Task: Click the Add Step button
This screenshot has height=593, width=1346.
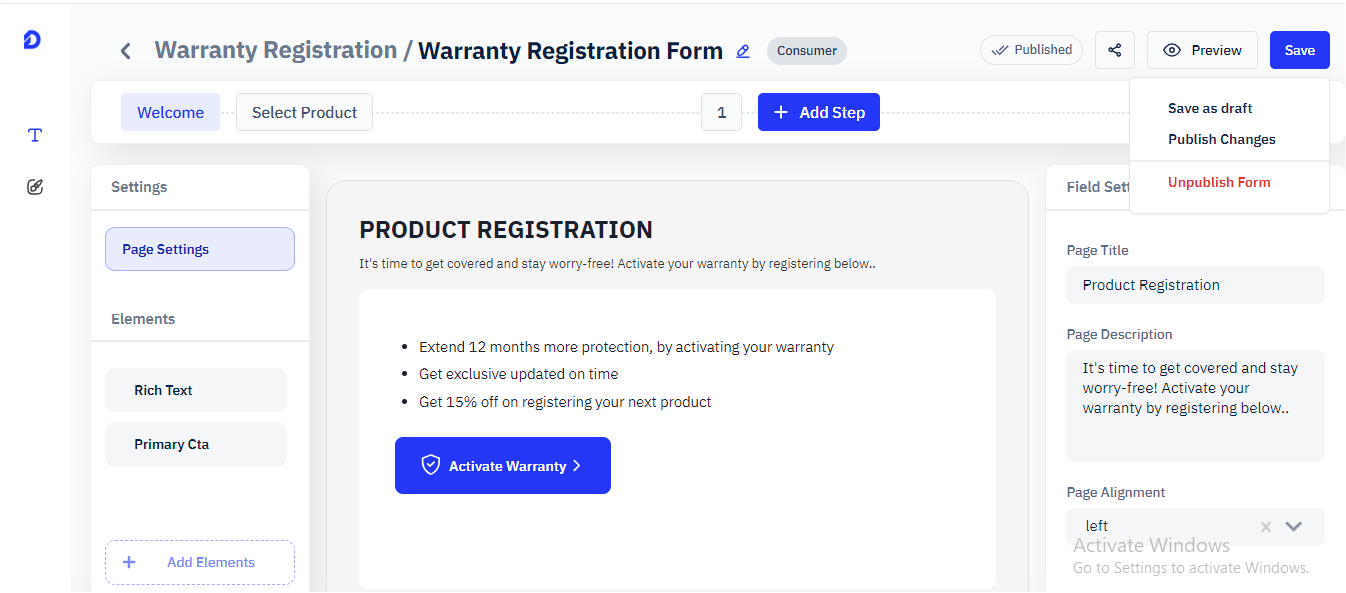Action: point(819,112)
